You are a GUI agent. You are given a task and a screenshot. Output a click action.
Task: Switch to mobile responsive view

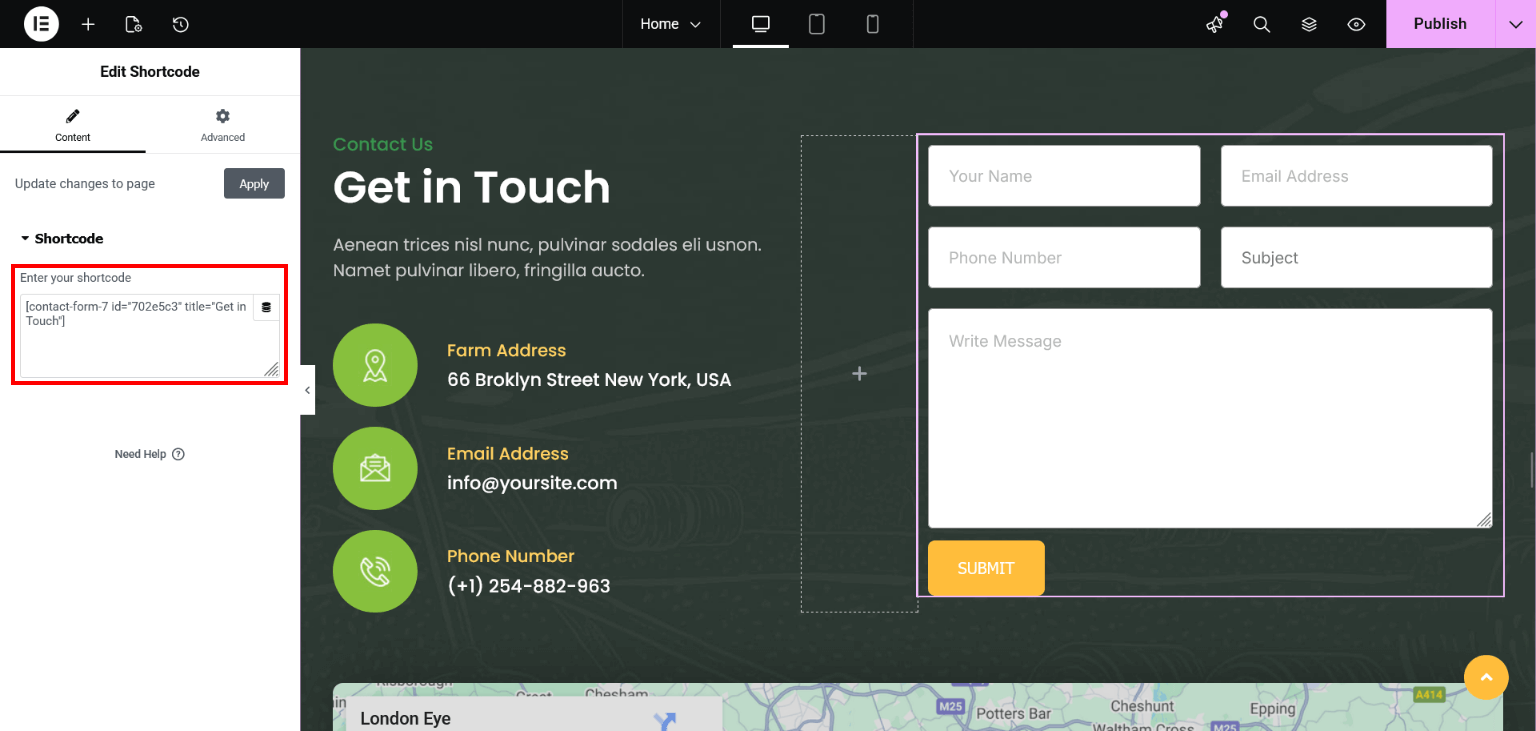click(872, 24)
